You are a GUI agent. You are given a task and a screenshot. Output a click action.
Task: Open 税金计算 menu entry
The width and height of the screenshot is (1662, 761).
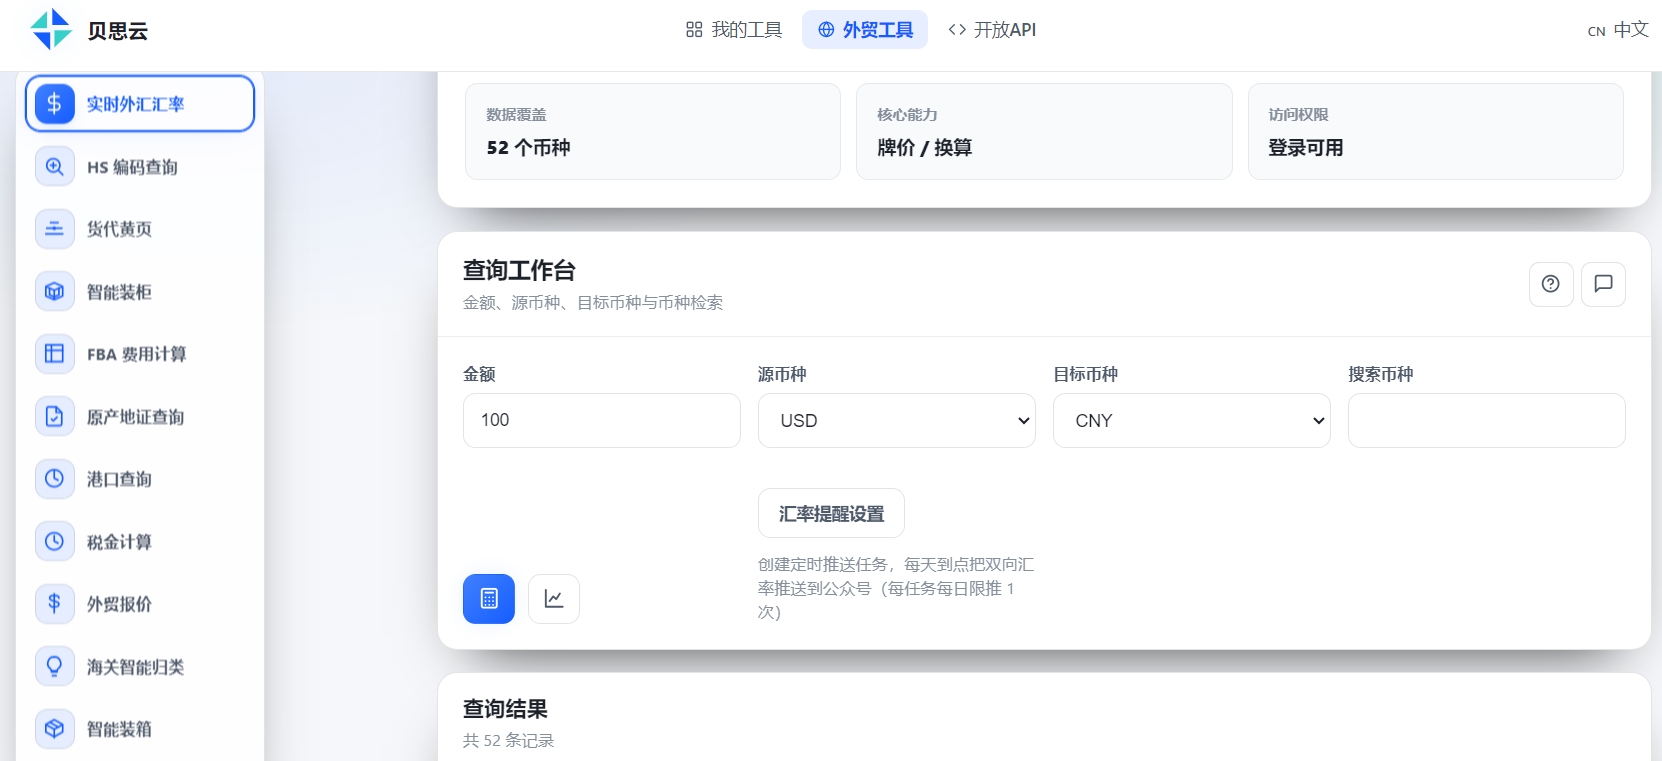pyautogui.click(x=140, y=541)
